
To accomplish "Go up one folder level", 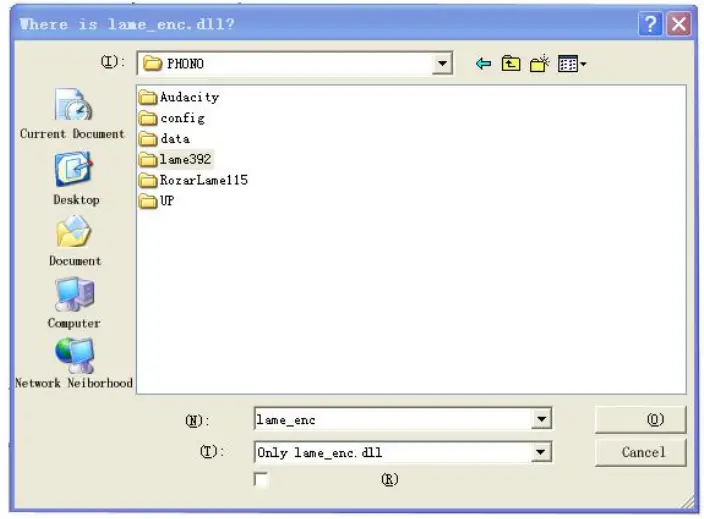I will point(511,64).
